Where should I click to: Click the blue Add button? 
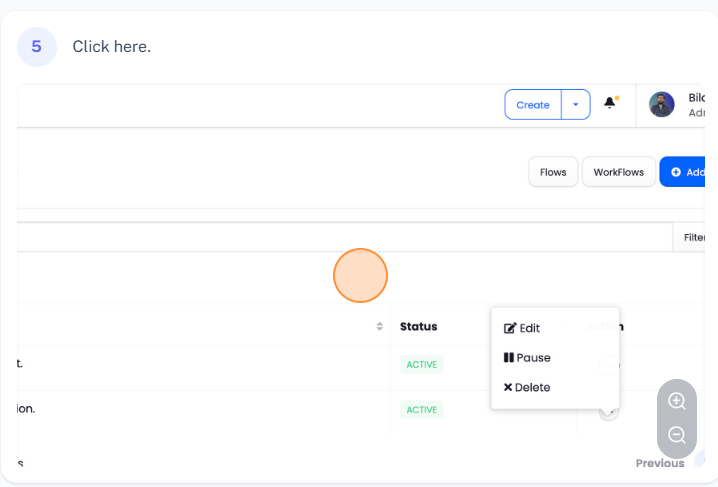(x=687, y=172)
